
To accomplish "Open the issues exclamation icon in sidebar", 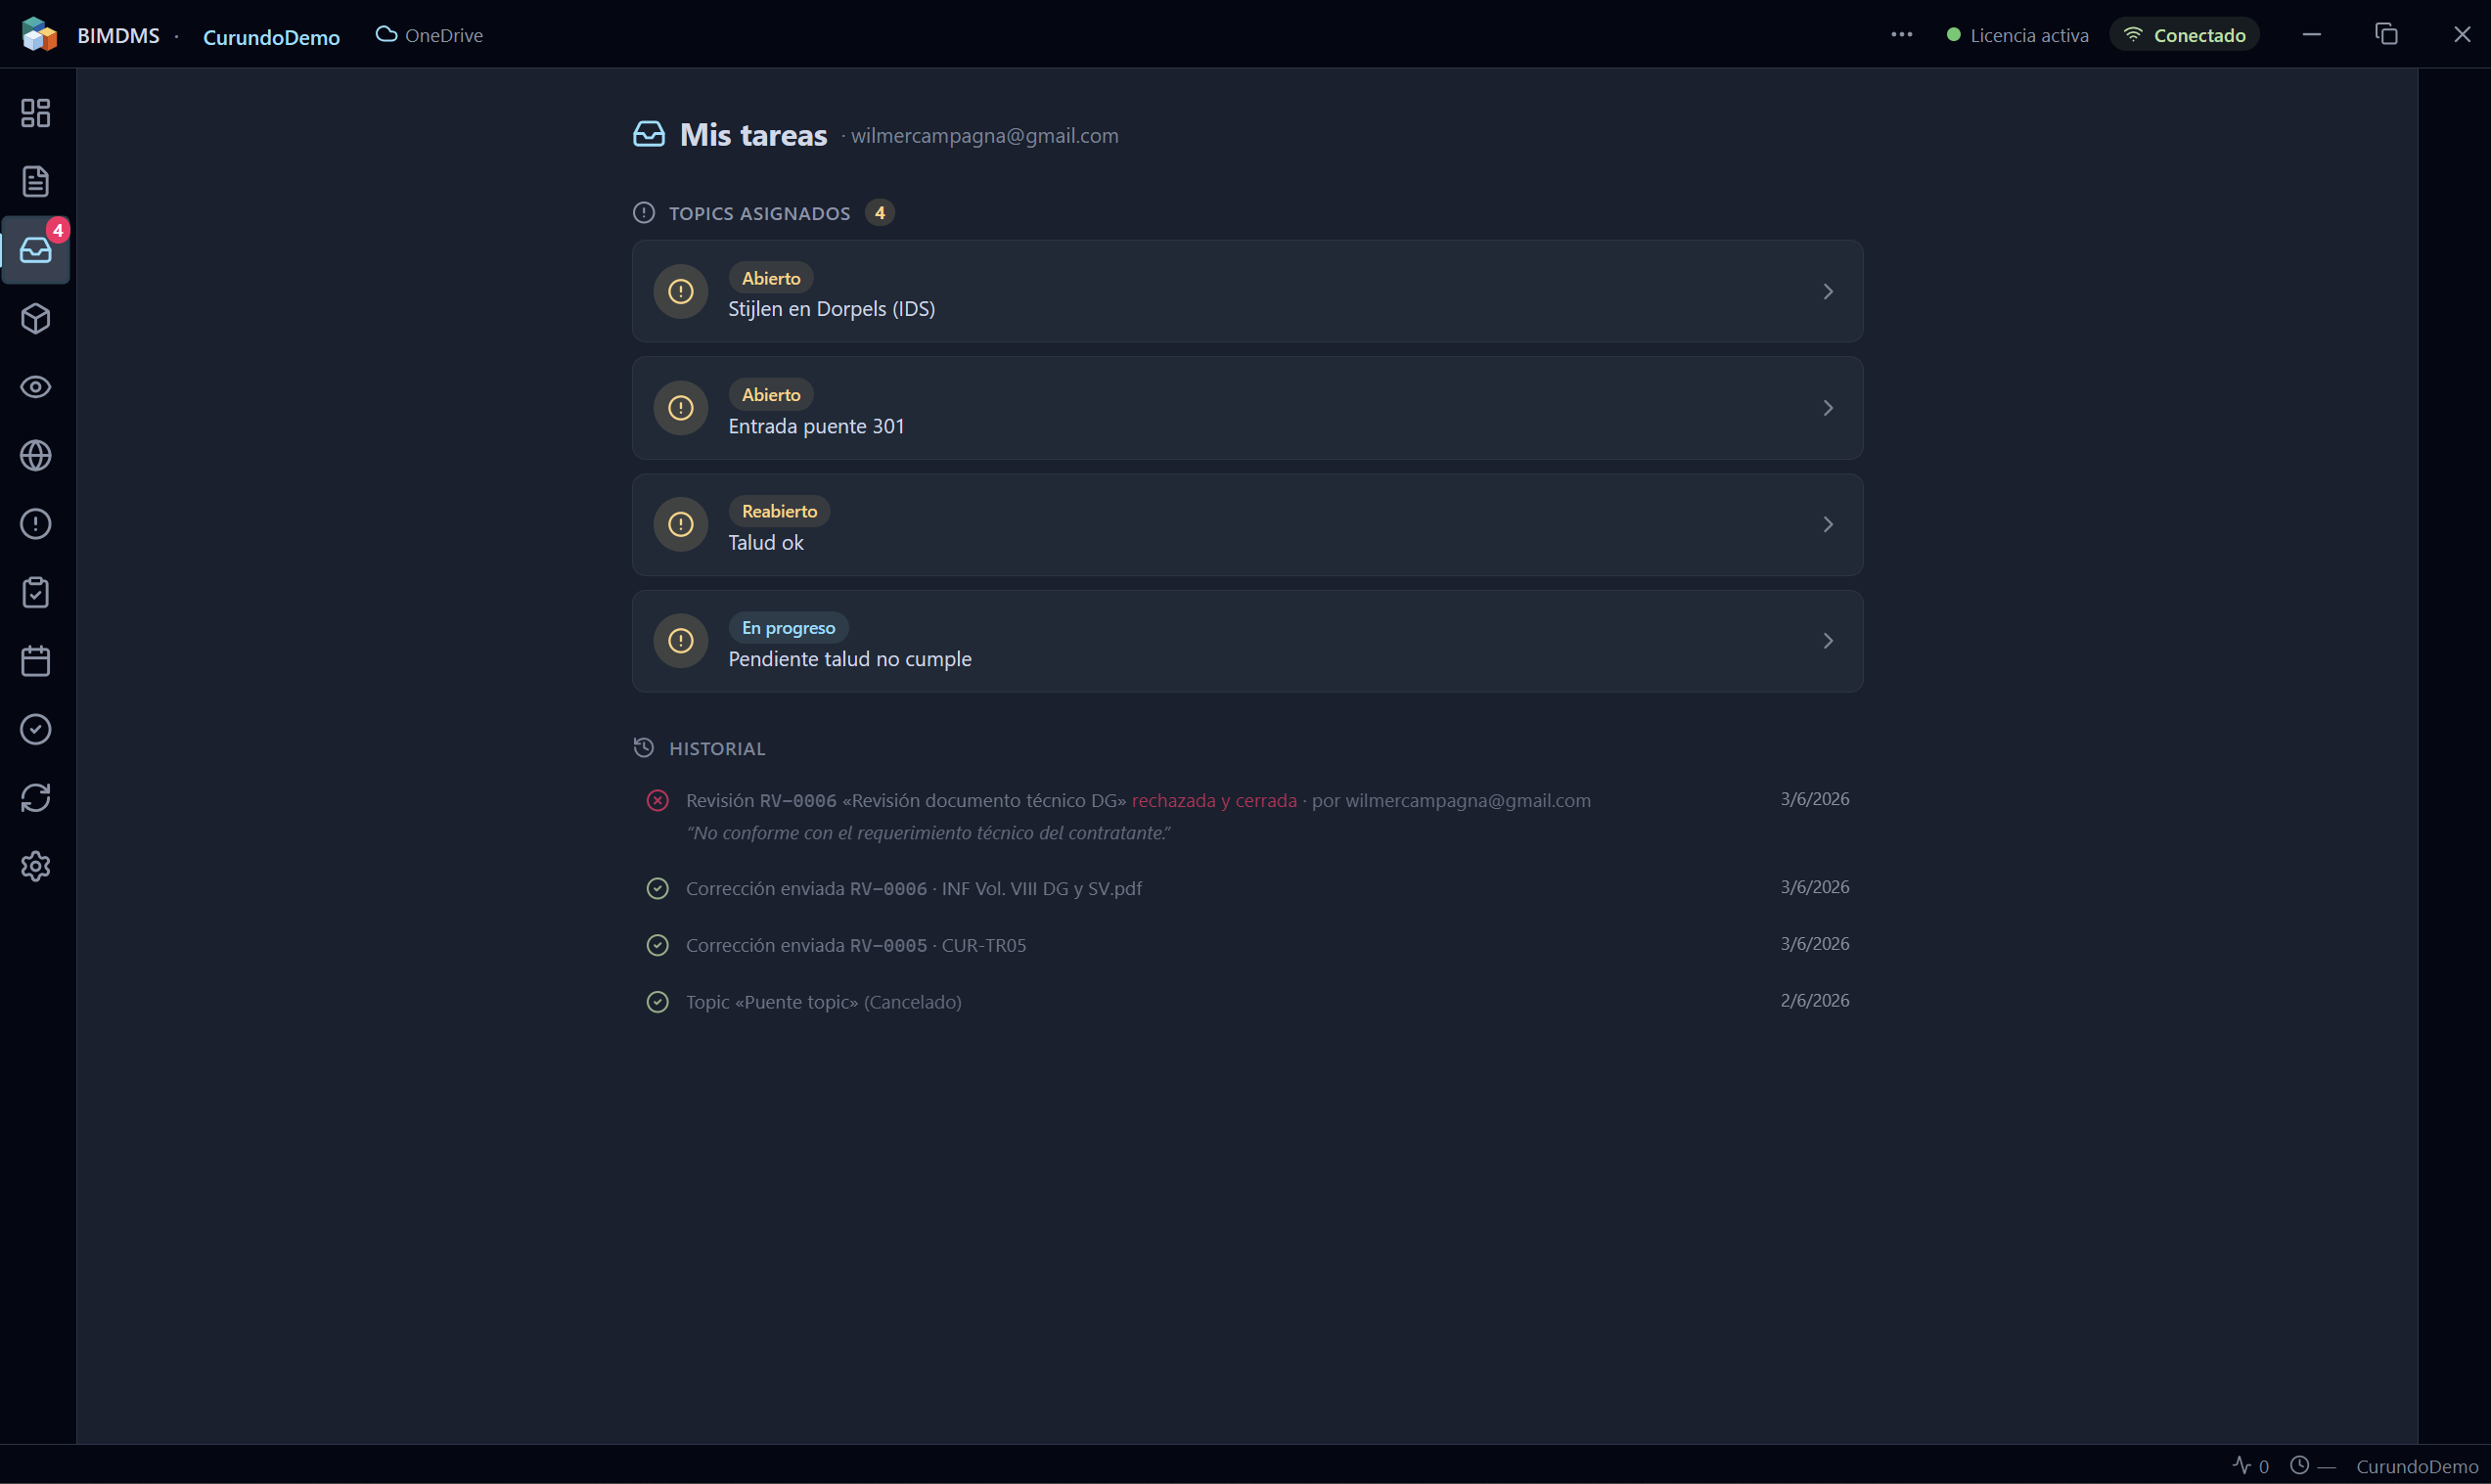I will (36, 524).
